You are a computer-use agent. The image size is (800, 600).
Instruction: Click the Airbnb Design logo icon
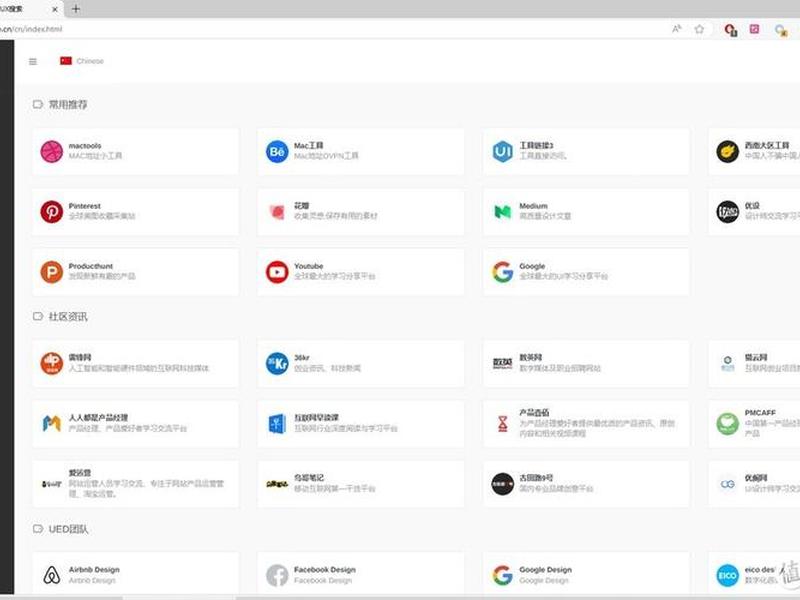click(x=52, y=575)
